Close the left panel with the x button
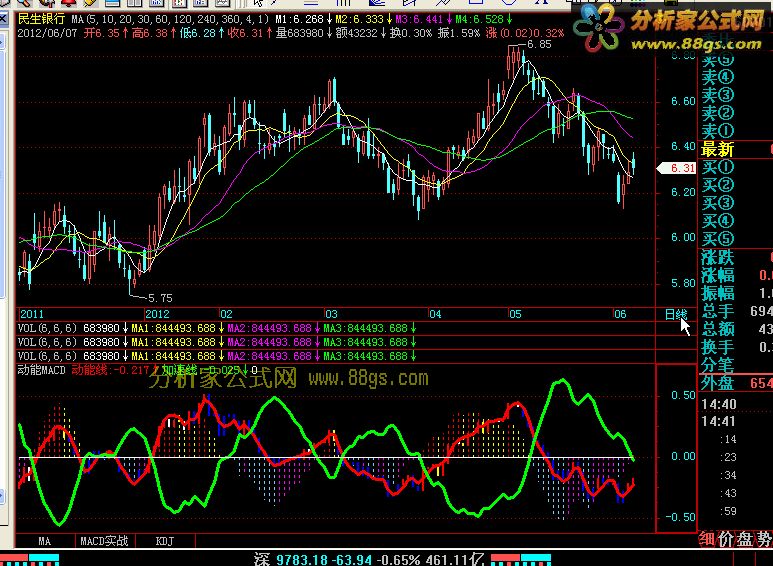The image size is (773, 566). (3, 20)
